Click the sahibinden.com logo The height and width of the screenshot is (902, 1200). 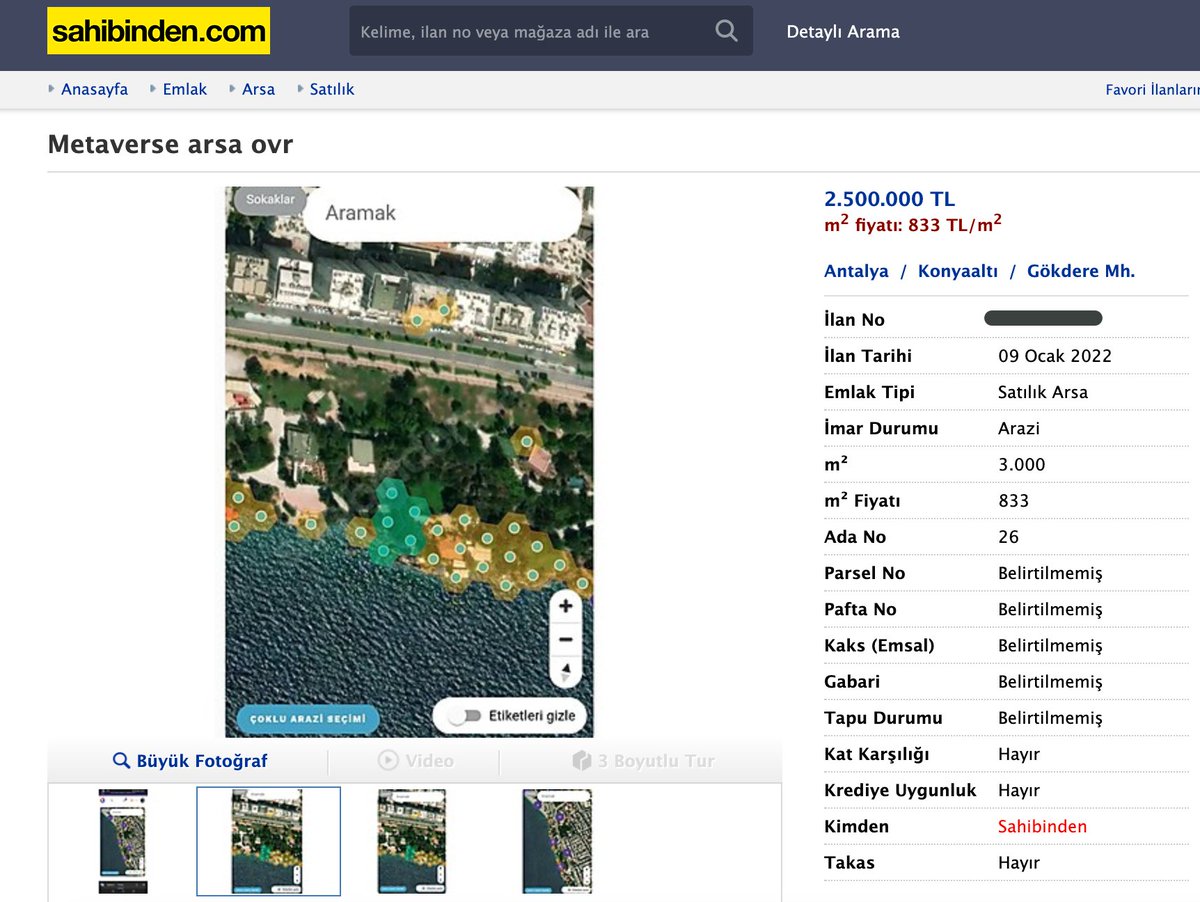click(158, 31)
